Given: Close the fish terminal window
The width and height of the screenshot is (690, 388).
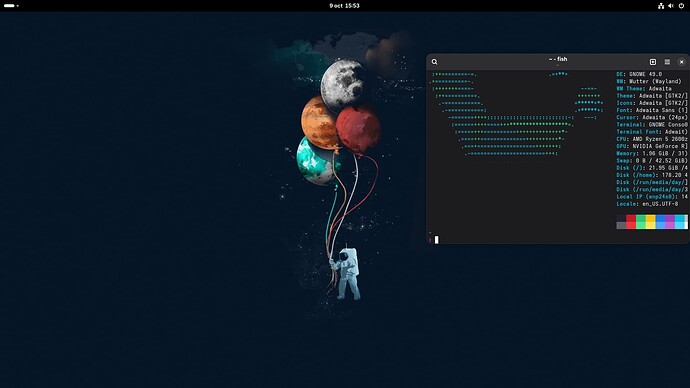Looking at the screenshot, I should point(682,62).
